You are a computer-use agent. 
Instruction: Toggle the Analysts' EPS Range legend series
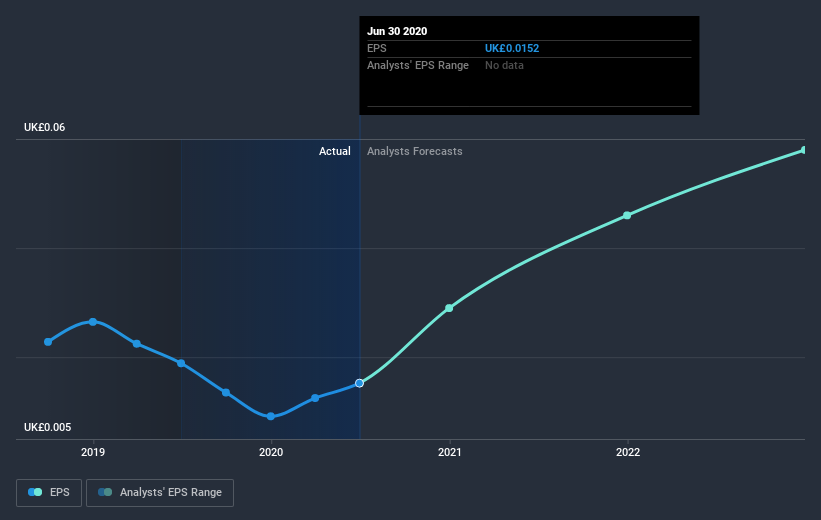[x=160, y=493]
